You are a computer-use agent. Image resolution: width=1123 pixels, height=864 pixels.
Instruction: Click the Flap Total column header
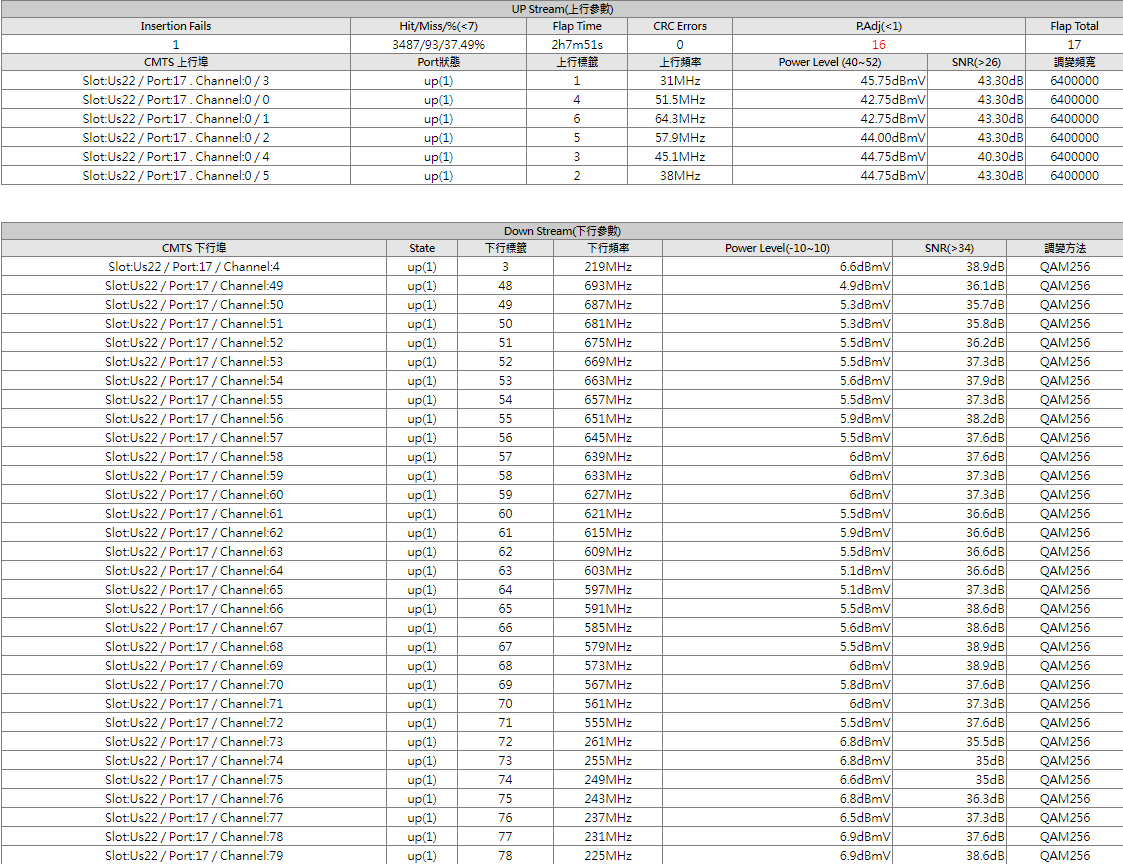point(1074,26)
